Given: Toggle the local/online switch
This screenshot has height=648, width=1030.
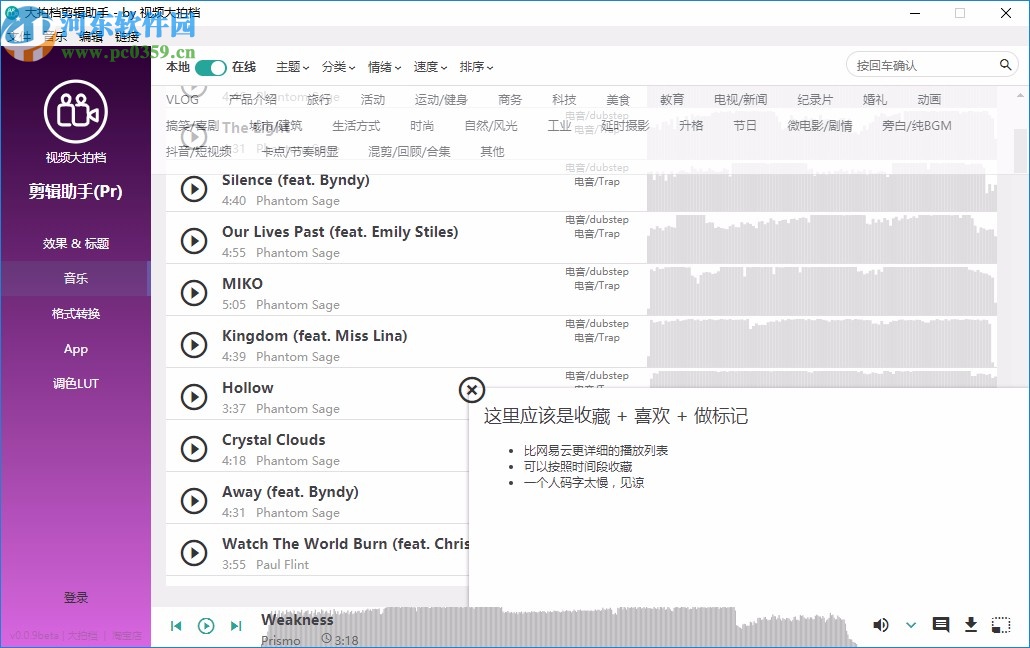Looking at the screenshot, I should tap(210, 67).
